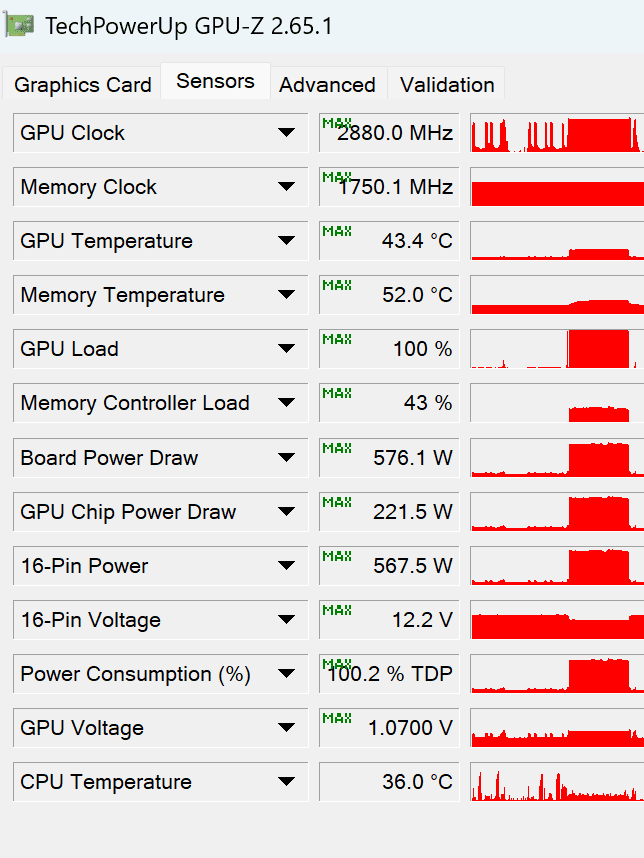The height and width of the screenshot is (858, 644).
Task: Open the Advanced tab
Action: (x=327, y=85)
